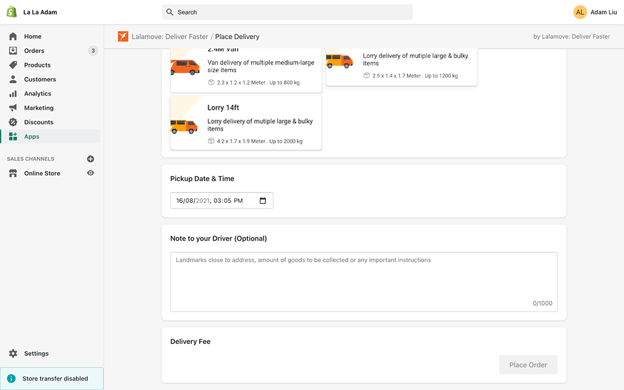Open the Adam Liu account menu
Image resolution: width=624 pixels, height=390 pixels.
click(595, 12)
